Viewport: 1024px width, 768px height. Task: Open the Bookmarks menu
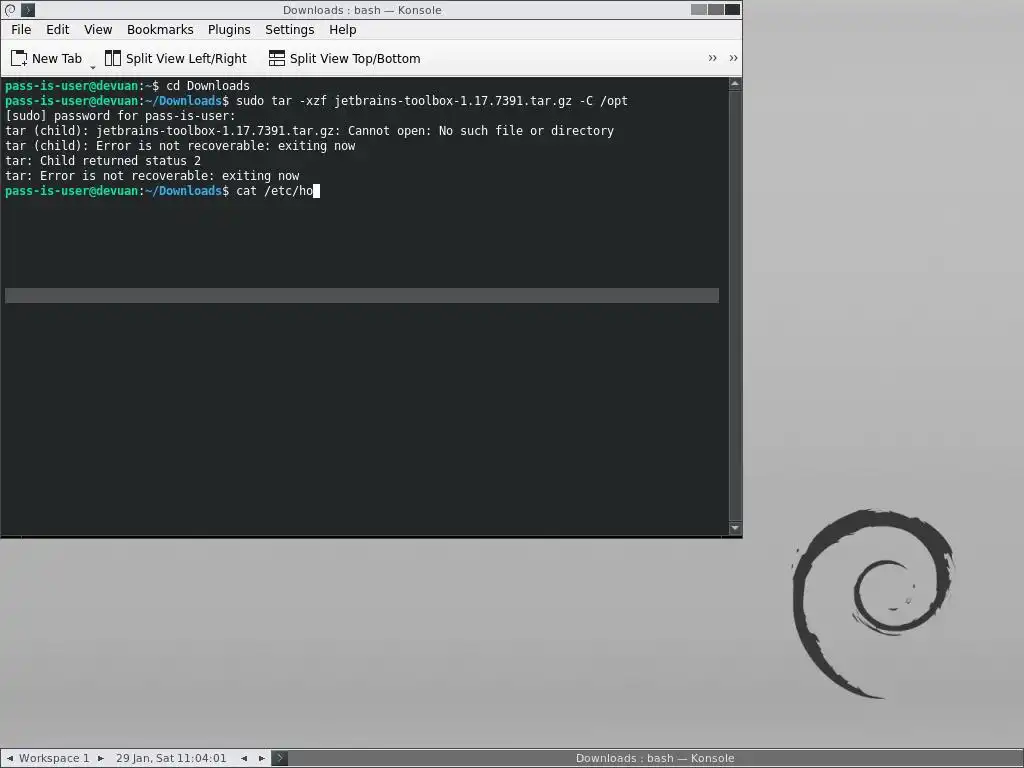[x=160, y=29]
